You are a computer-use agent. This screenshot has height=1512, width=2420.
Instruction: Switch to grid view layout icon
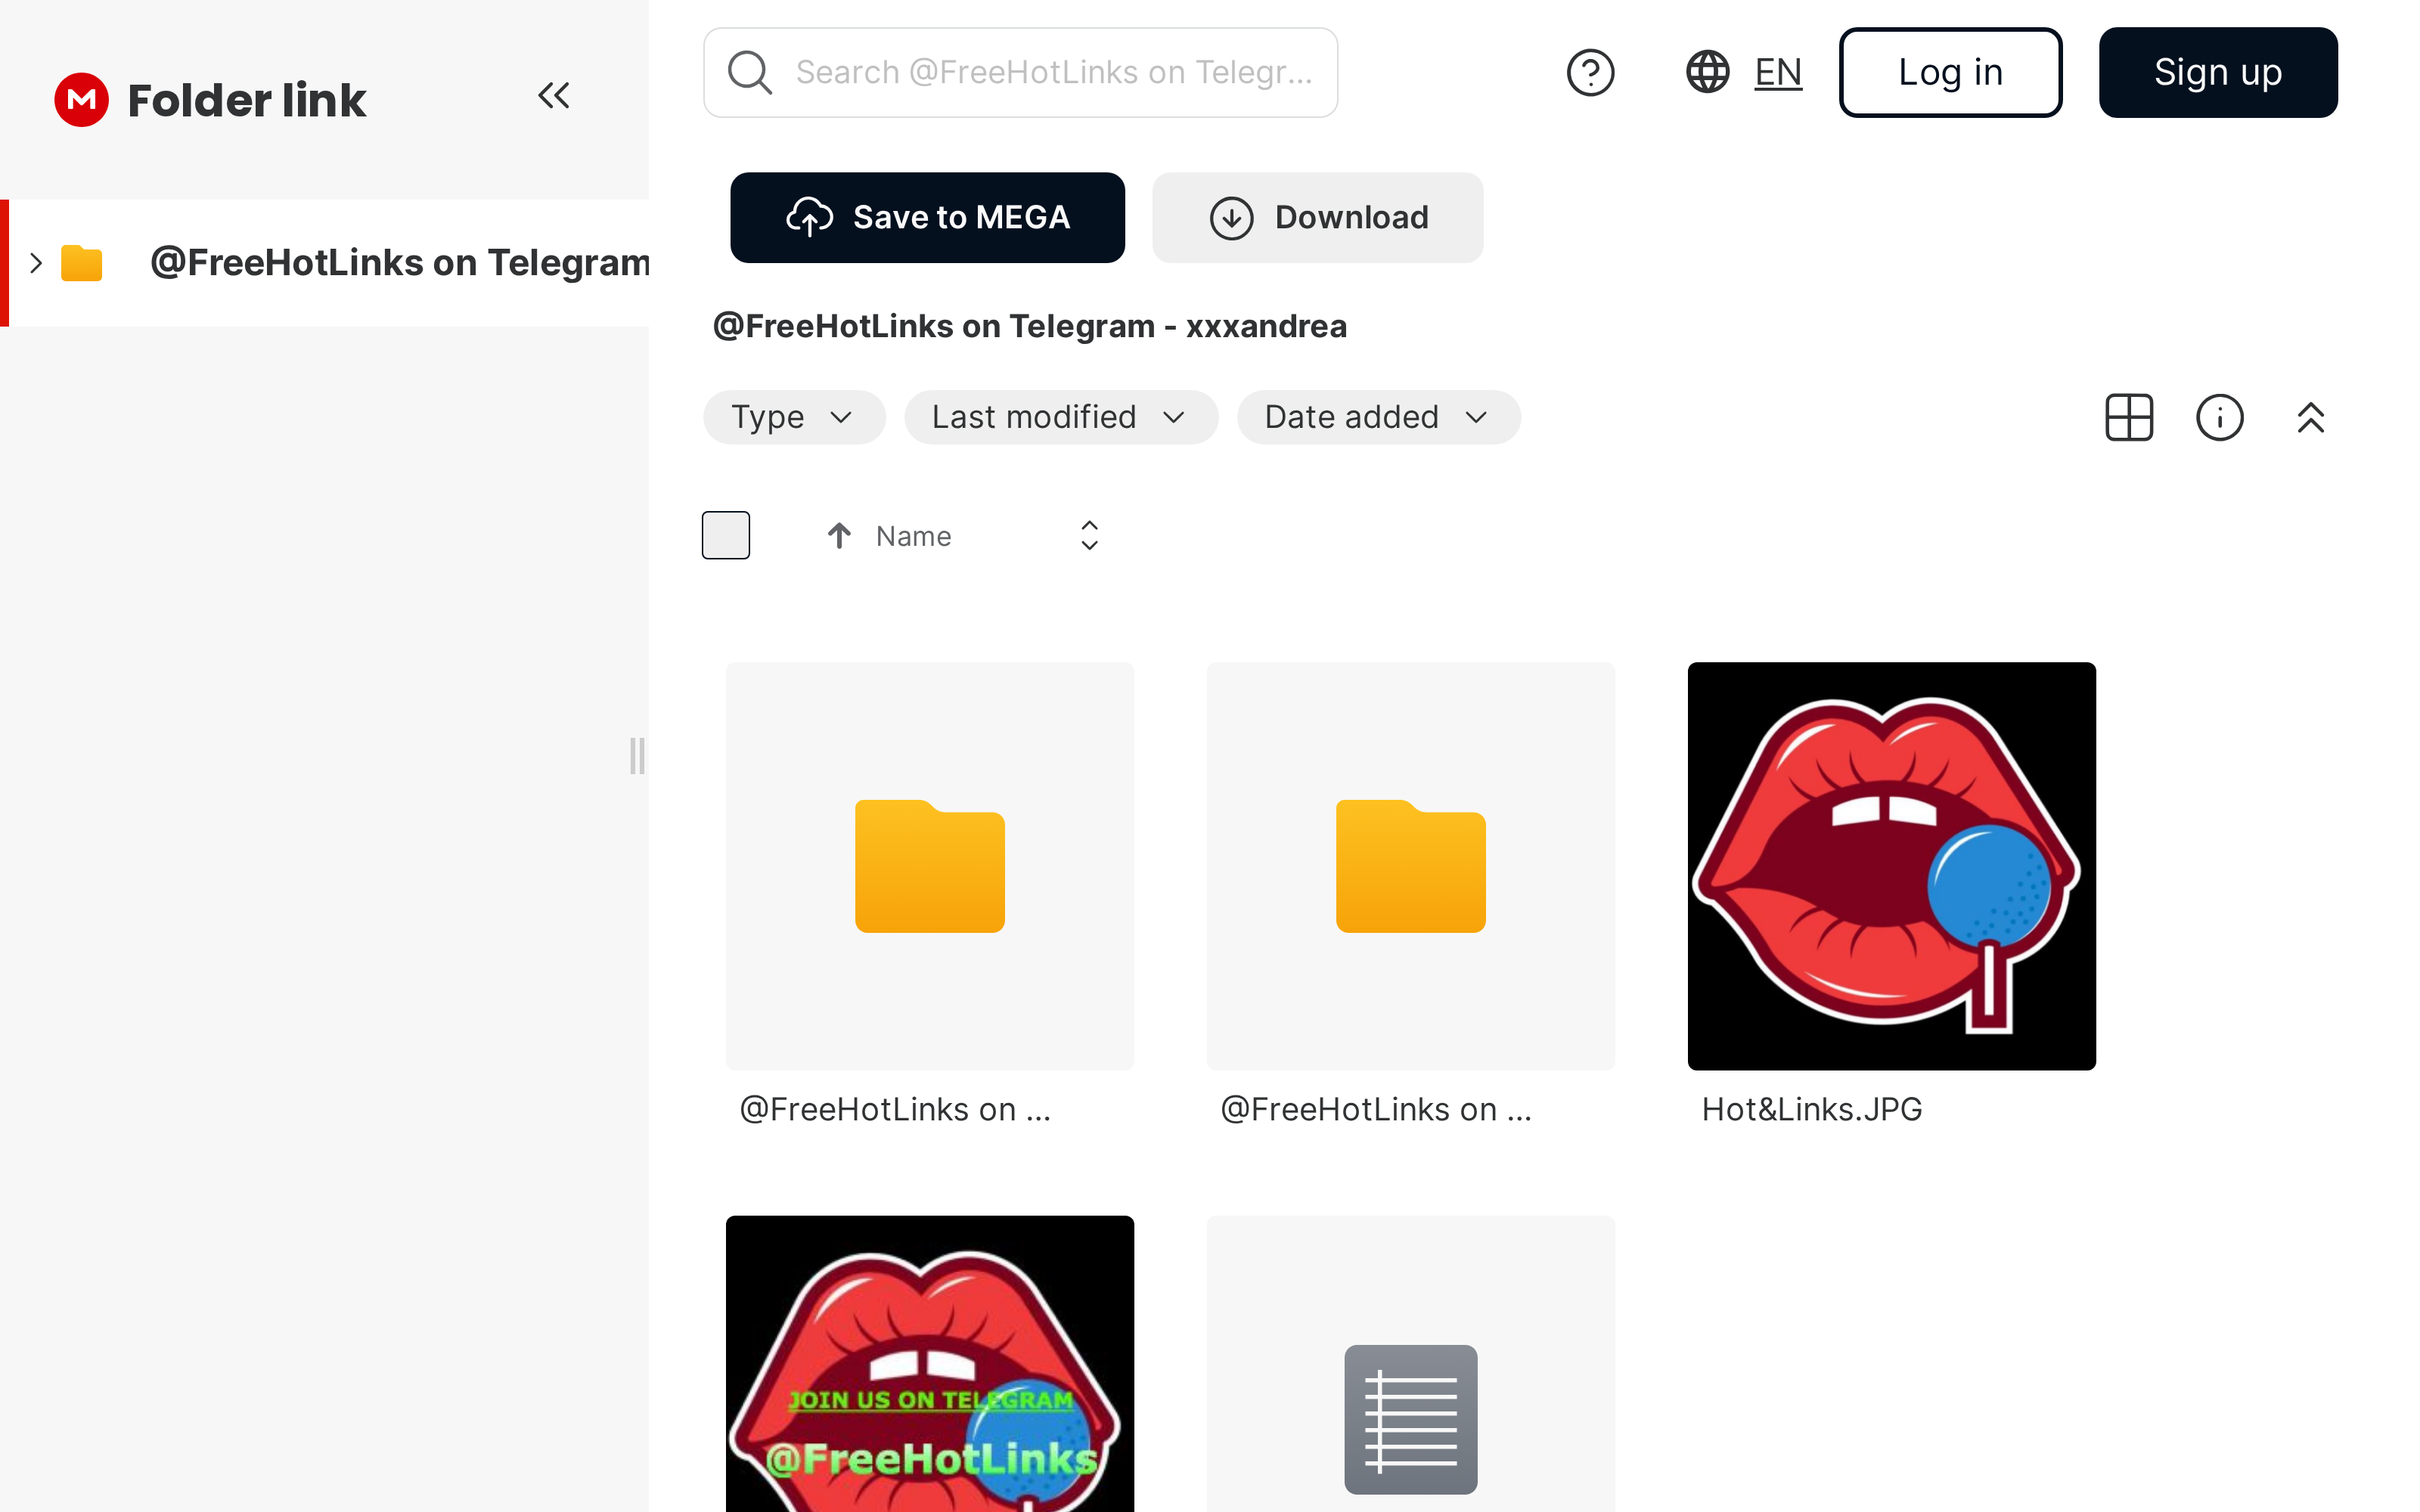2129,417
